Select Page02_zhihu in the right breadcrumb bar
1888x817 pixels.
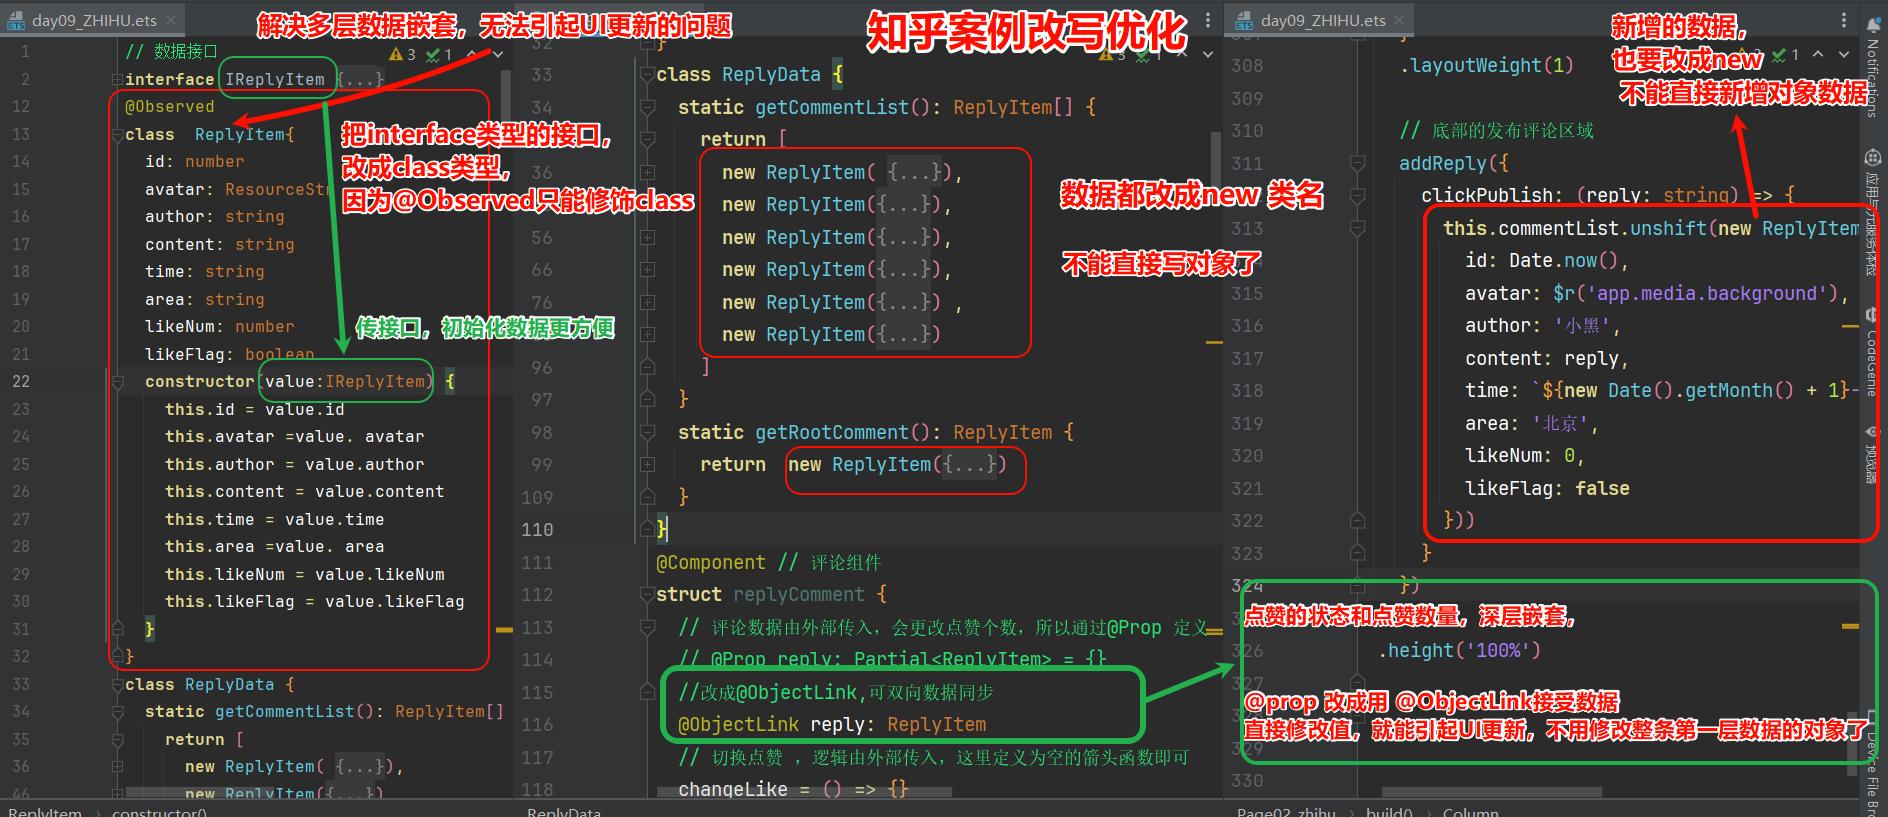coord(1286,811)
